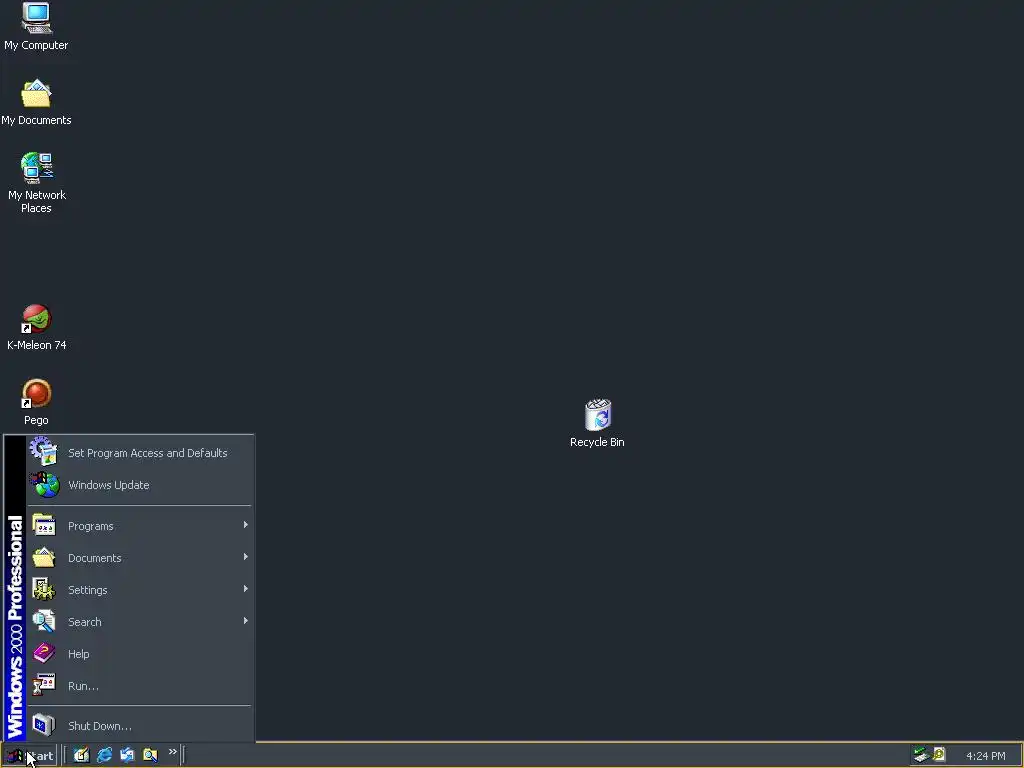This screenshot has width=1024, height=768.
Task: Expand the Programs submenu
Action: (140, 526)
